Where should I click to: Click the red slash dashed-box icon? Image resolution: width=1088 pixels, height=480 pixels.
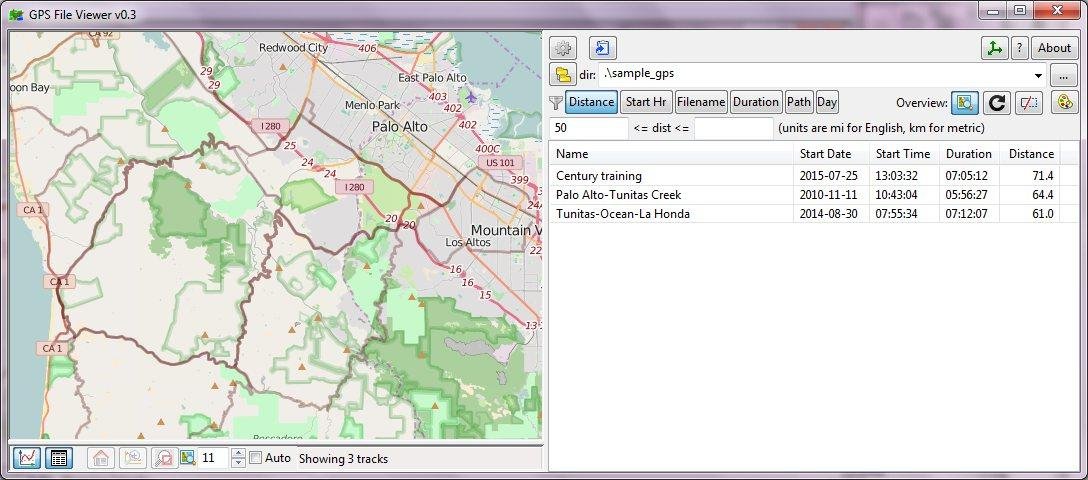point(1029,103)
